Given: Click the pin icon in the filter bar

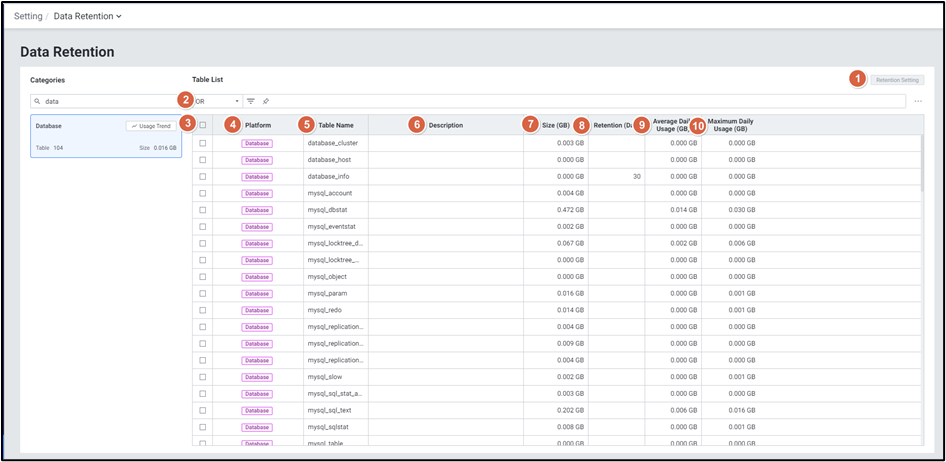Looking at the screenshot, I should [x=265, y=101].
